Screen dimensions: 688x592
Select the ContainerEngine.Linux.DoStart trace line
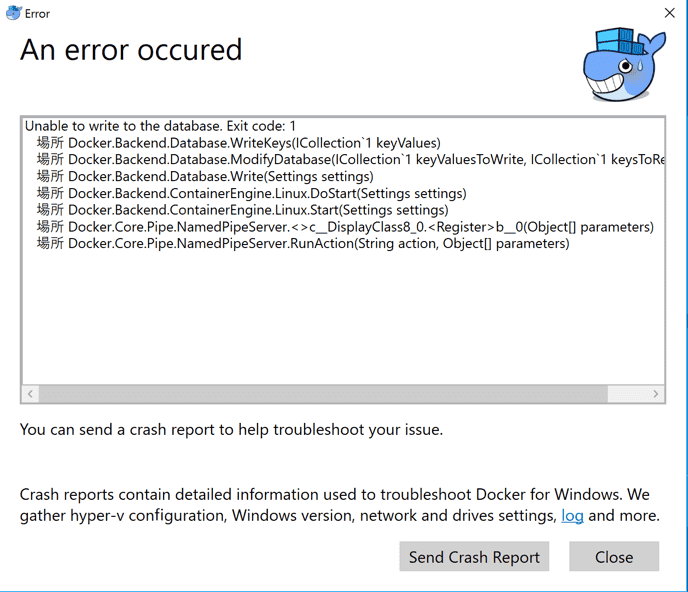[251, 194]
